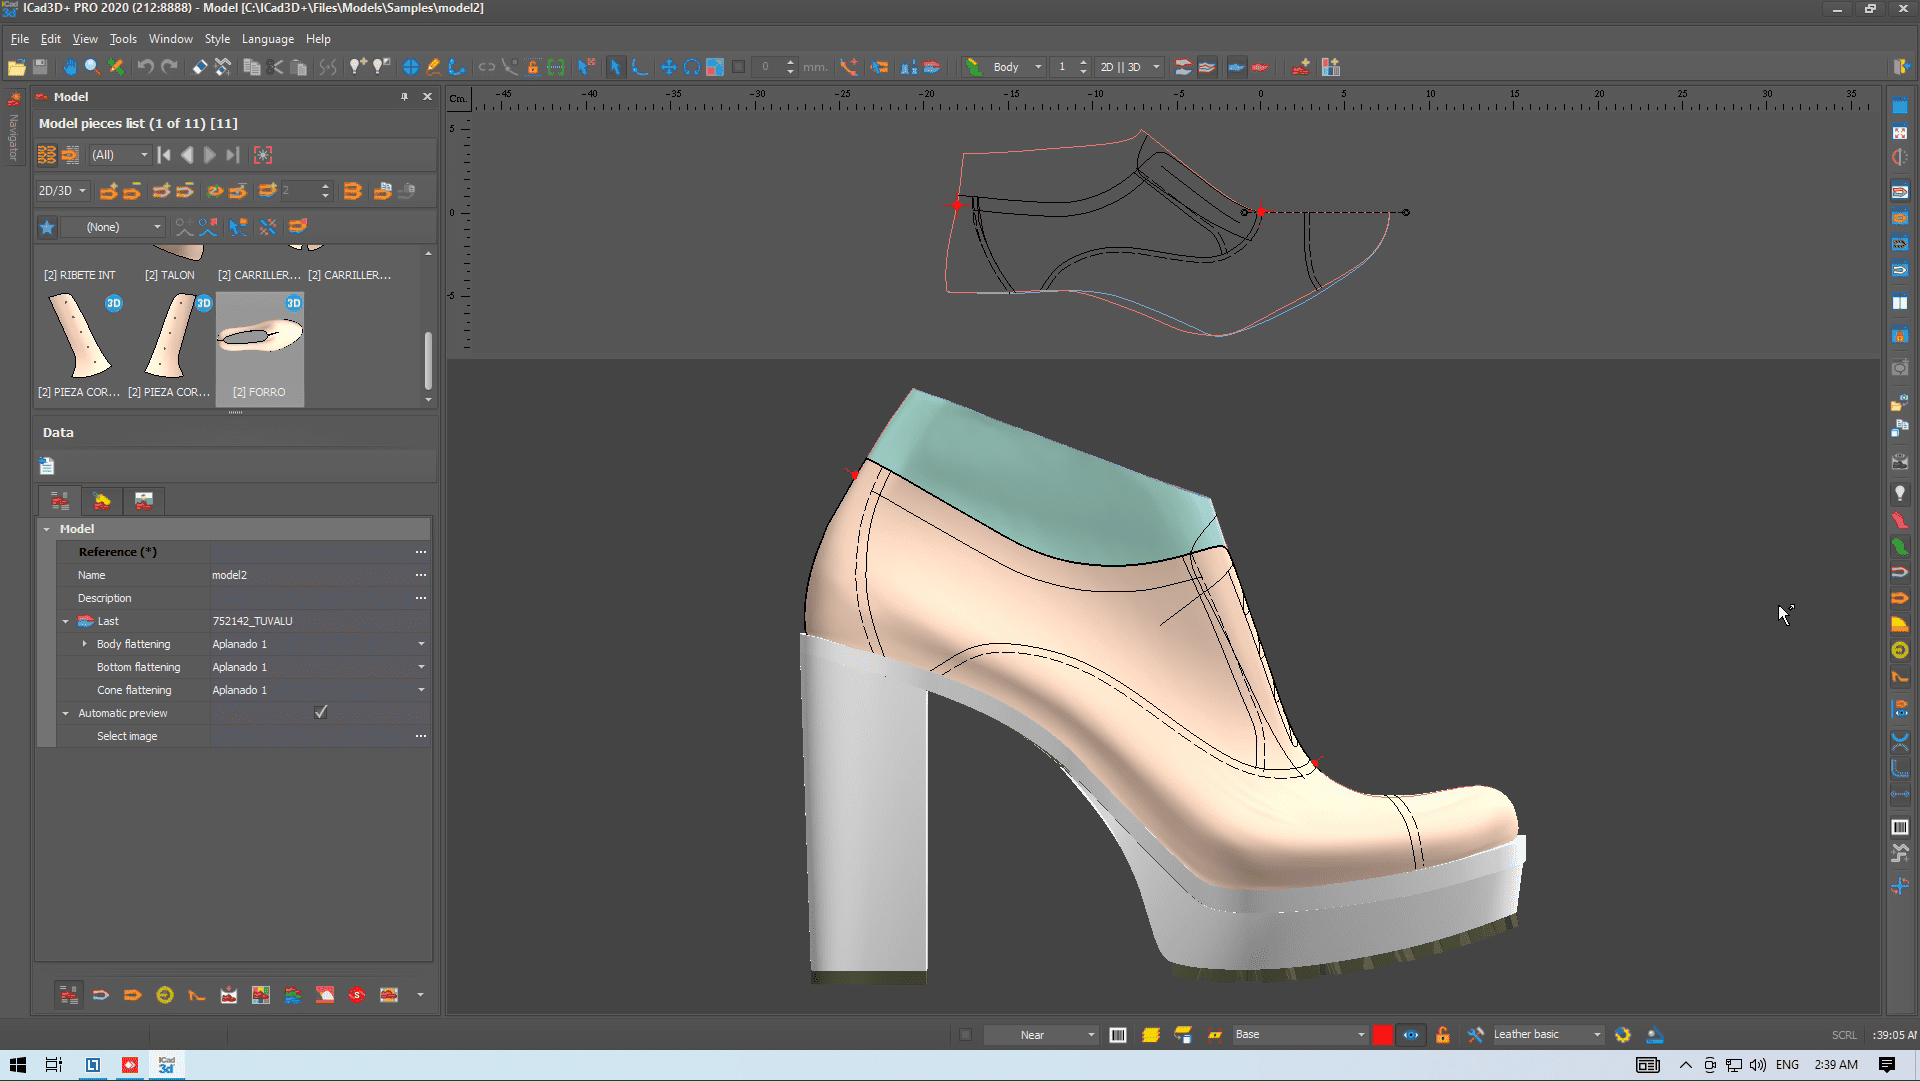This screenshot has width=1920, height=1081.
Task: Click the open folder icon
Action: pos(16,67)
